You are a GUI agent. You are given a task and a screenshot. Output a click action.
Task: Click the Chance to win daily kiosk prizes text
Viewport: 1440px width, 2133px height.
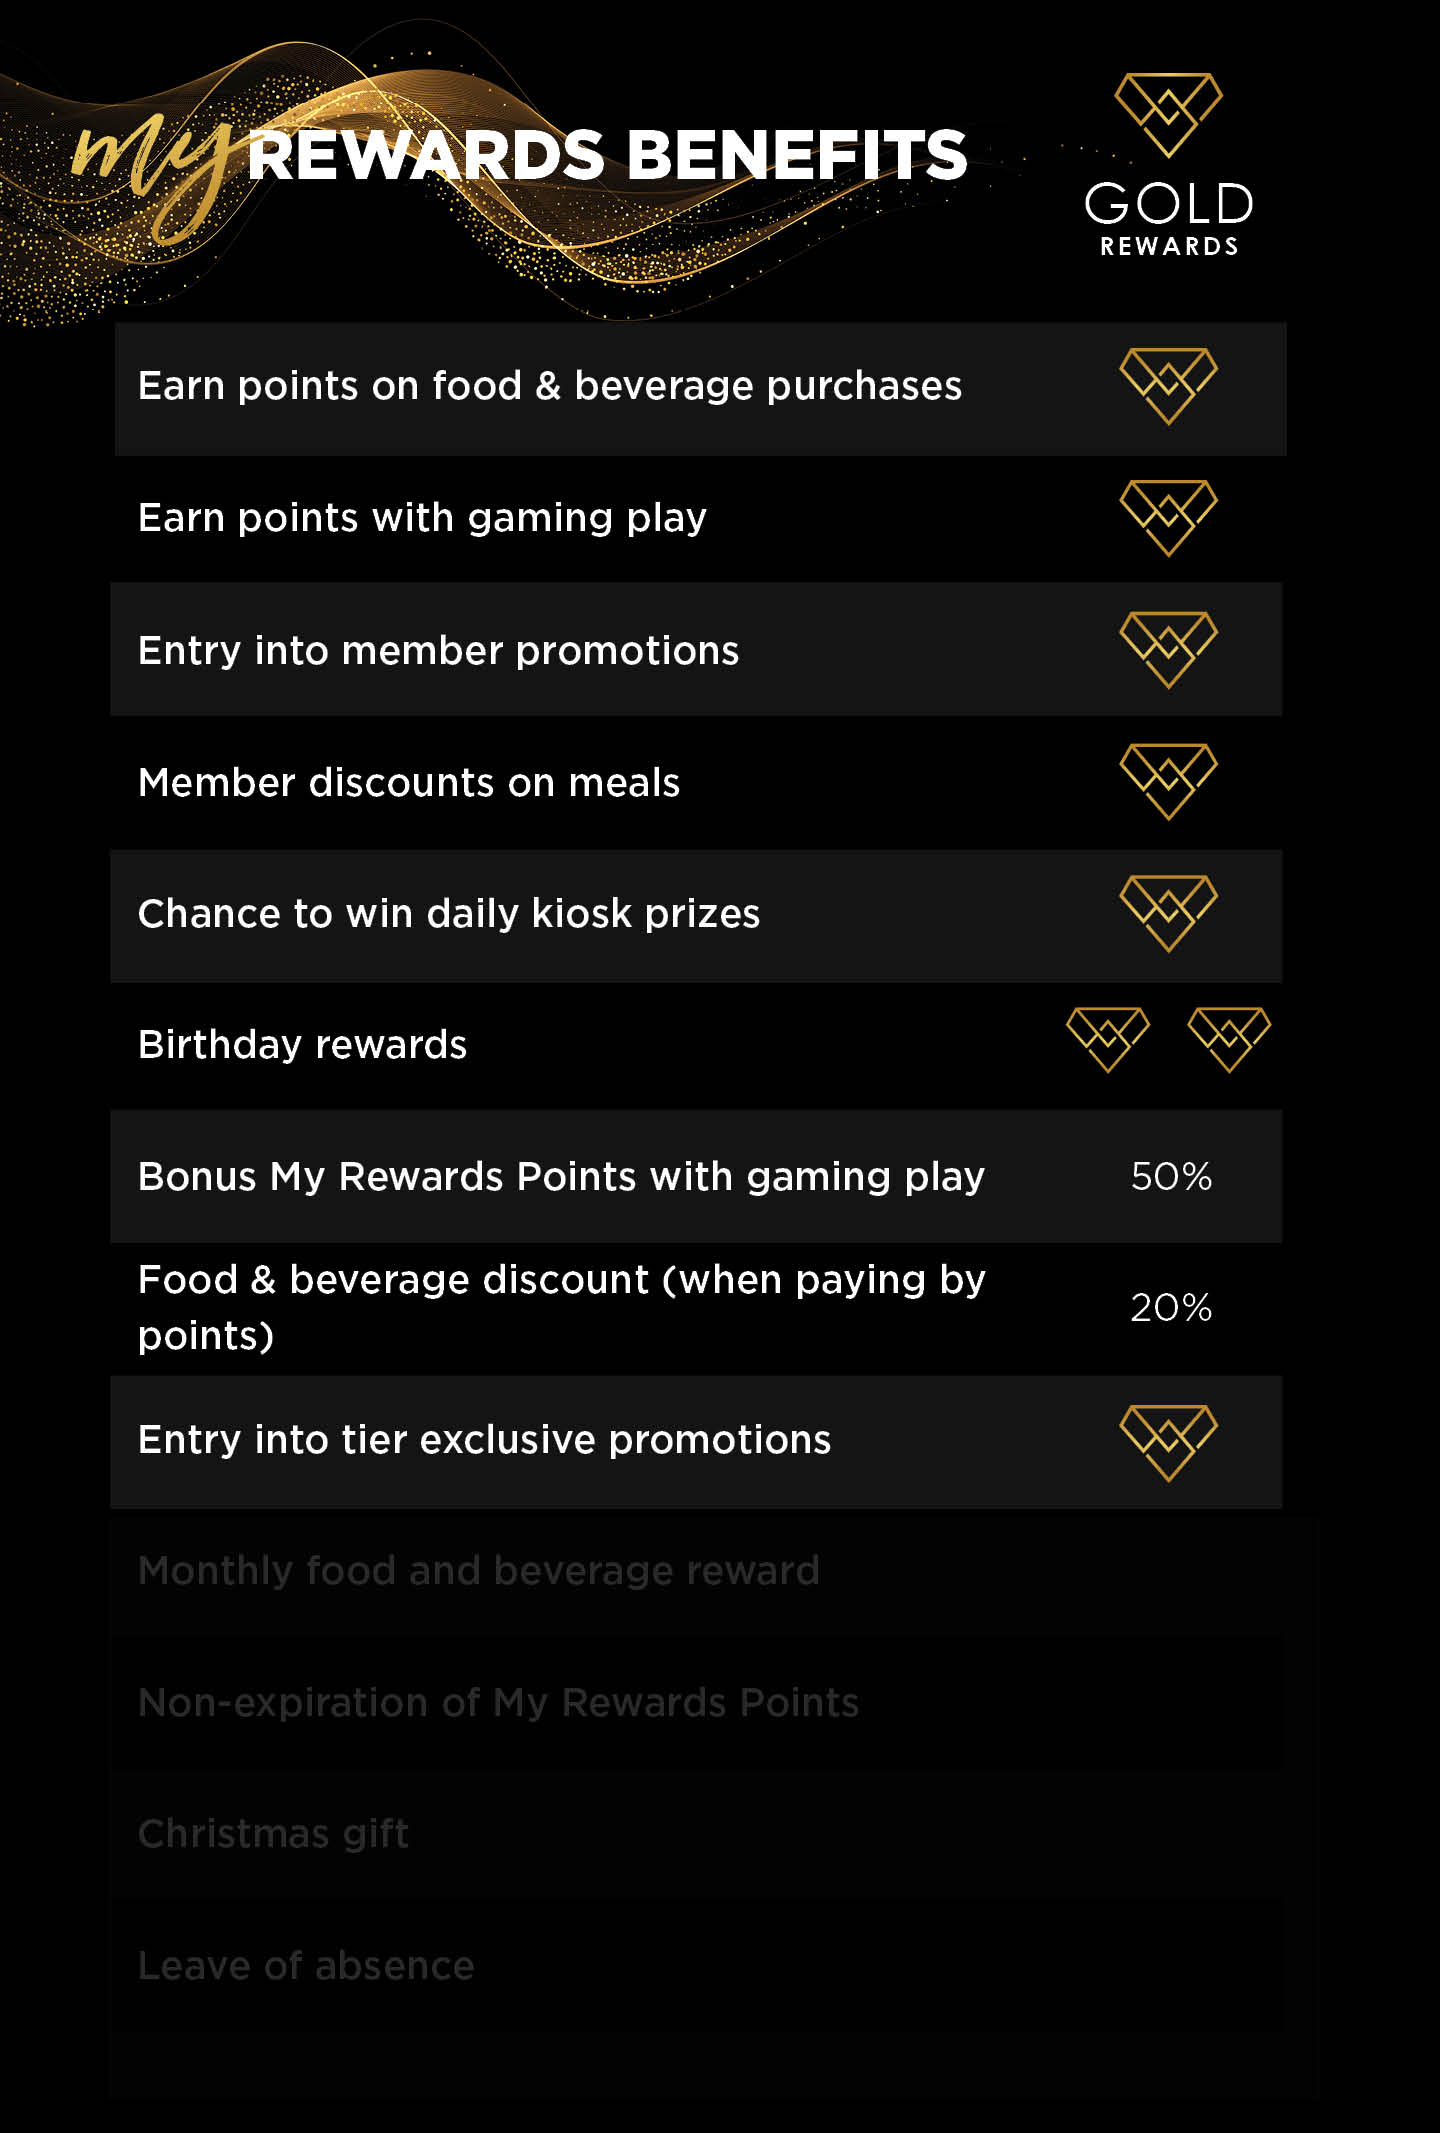pos(449,914)
